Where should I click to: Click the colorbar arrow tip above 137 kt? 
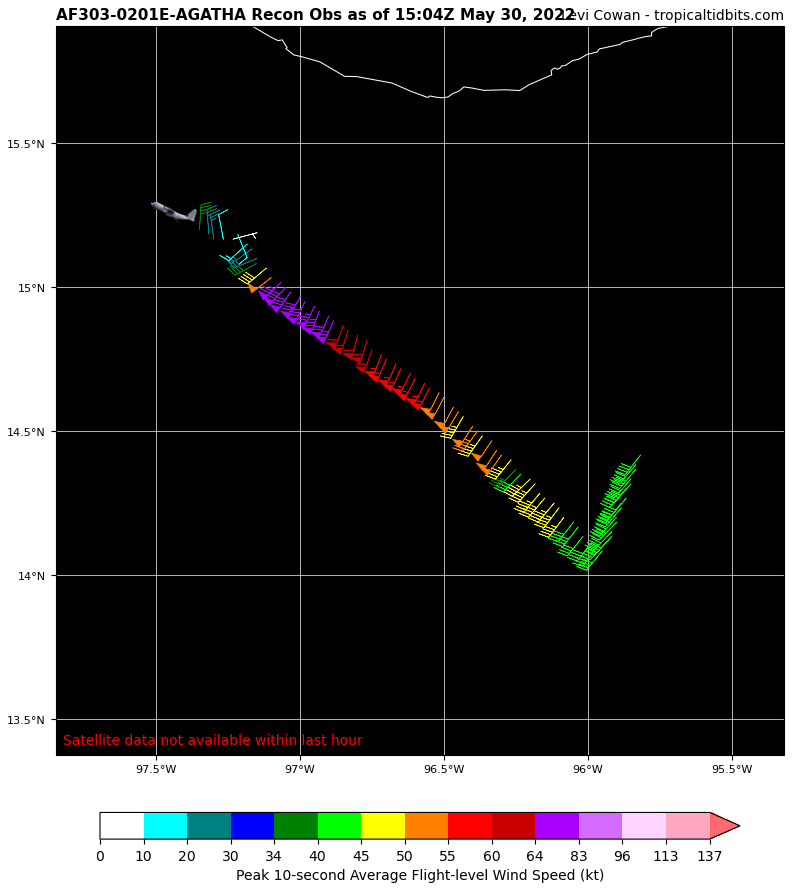click(725, 825)
